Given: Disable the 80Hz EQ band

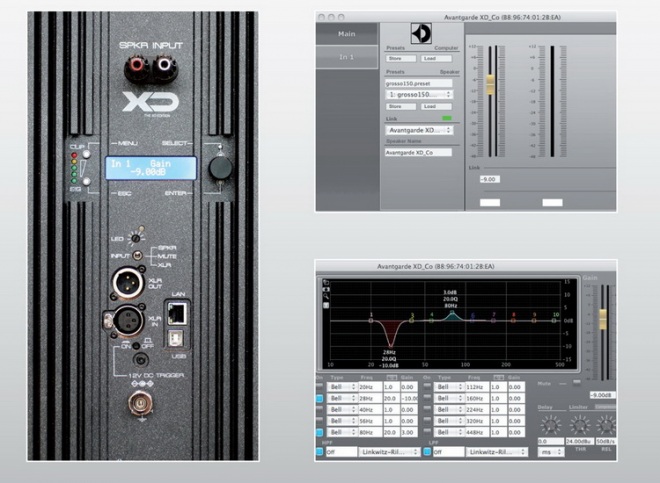Looking at the screenshot, I should click(x=319, y=432).
